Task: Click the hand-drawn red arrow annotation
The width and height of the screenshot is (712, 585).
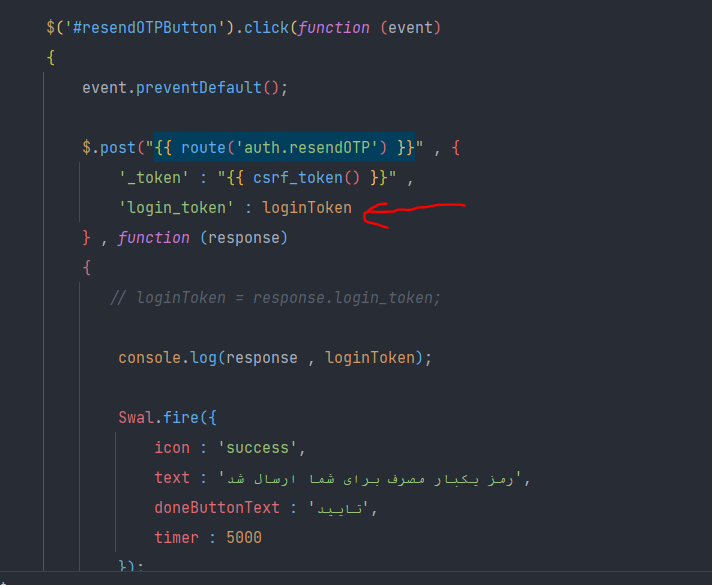Action: pyautogui.click(x=414, y=215)
